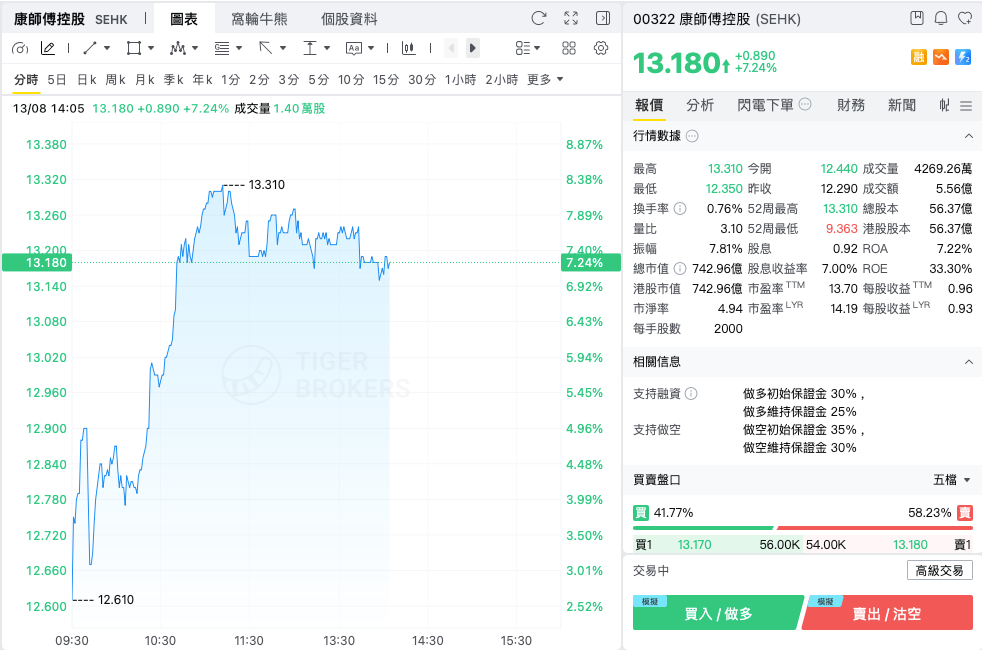Image resolution: width=982 pixels, height=650 pixels.
Task: Click the blue lightning Z badge
Action: tap(963, 58)
